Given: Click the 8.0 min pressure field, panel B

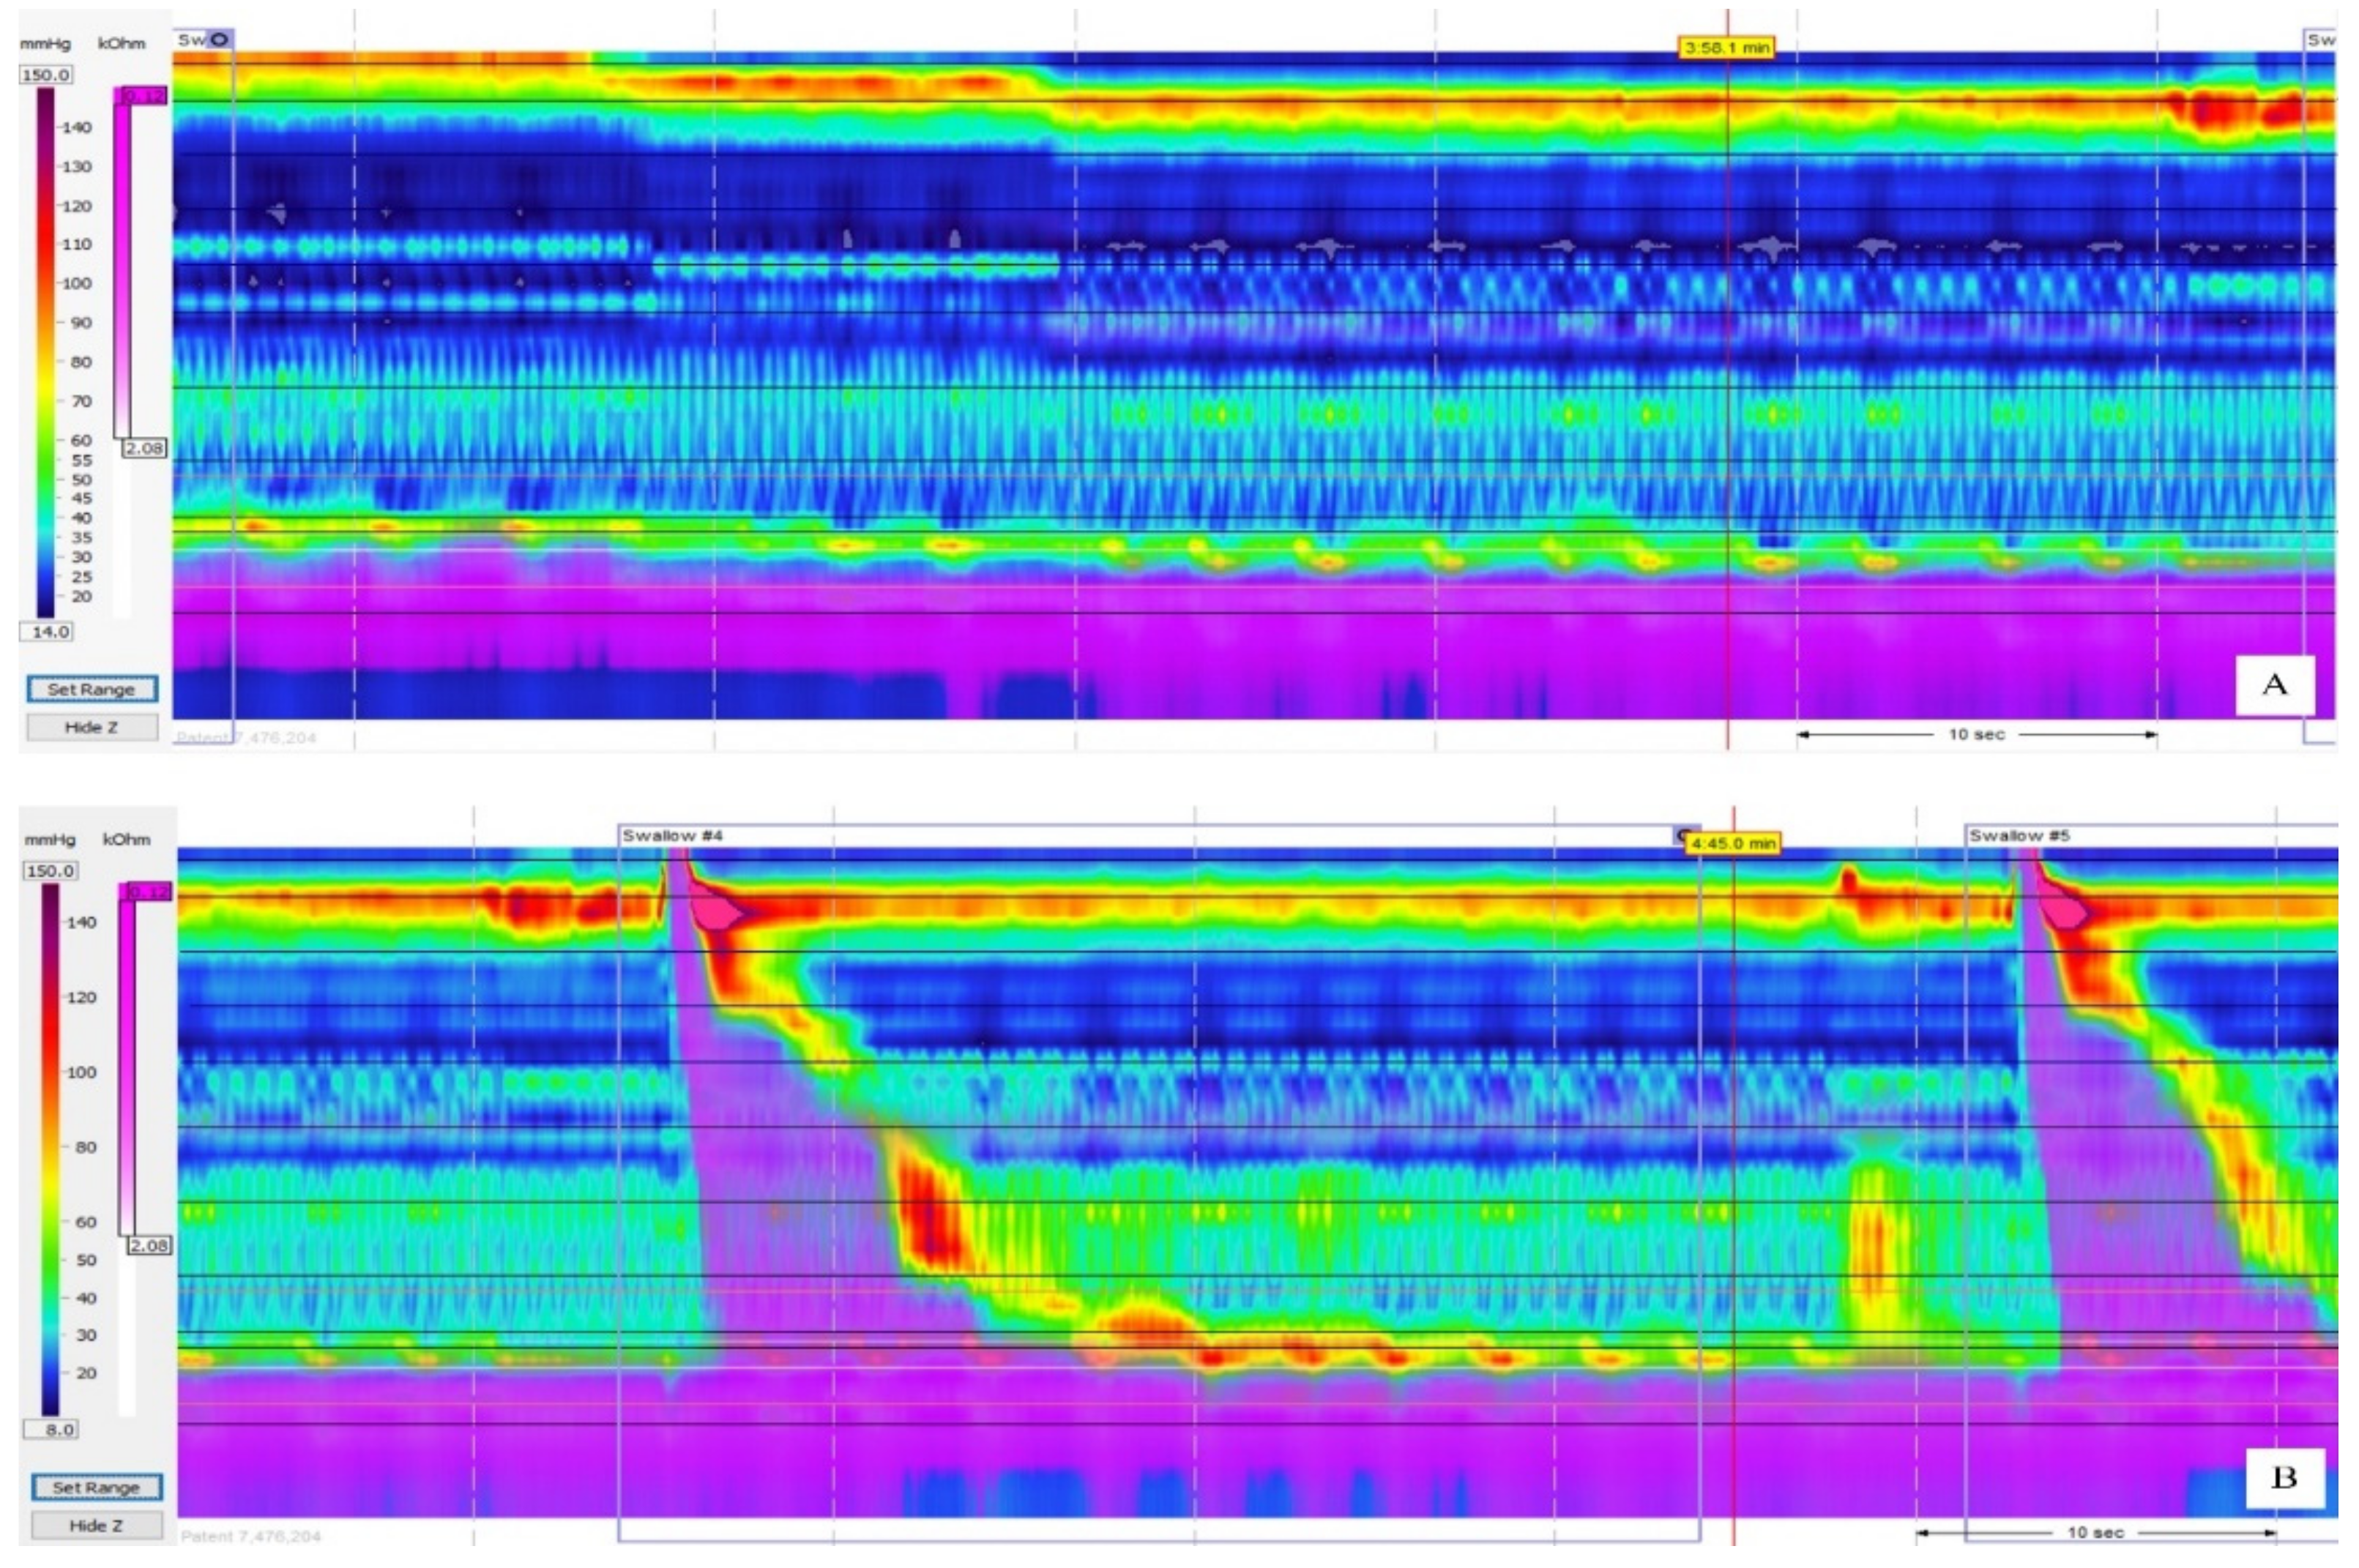Looking at the screenshot, I should coord(53,1429).
